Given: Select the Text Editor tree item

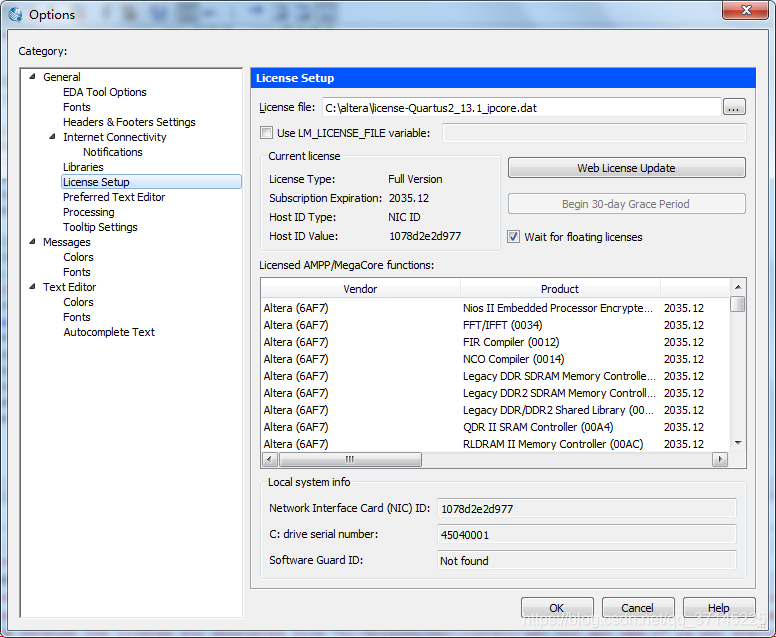Looking at the screenshot, I should [x=69, y=287].
